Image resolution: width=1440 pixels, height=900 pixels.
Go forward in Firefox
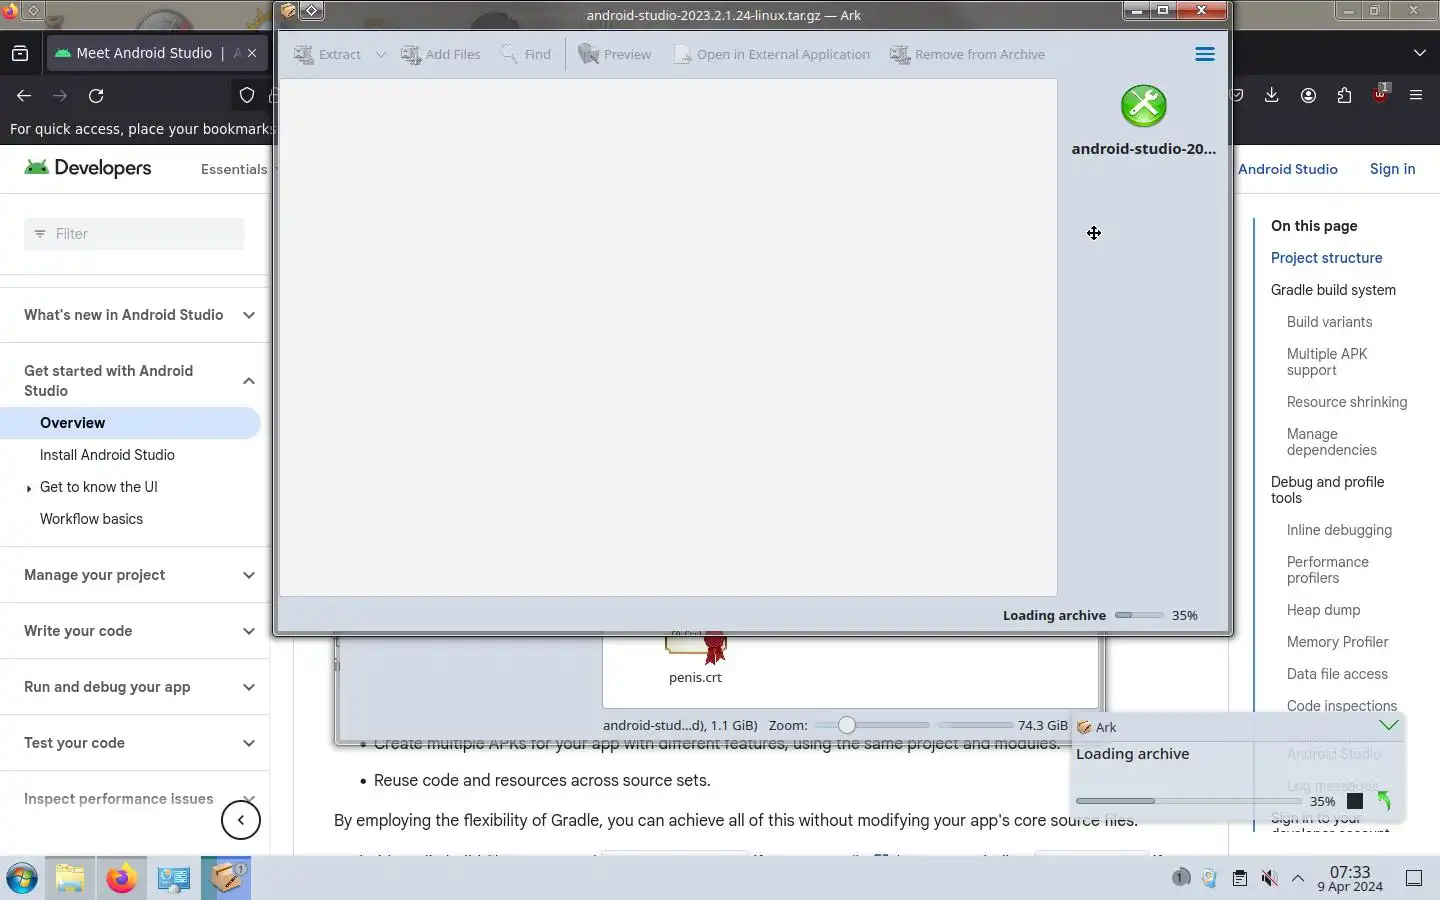tap(60, 96)
